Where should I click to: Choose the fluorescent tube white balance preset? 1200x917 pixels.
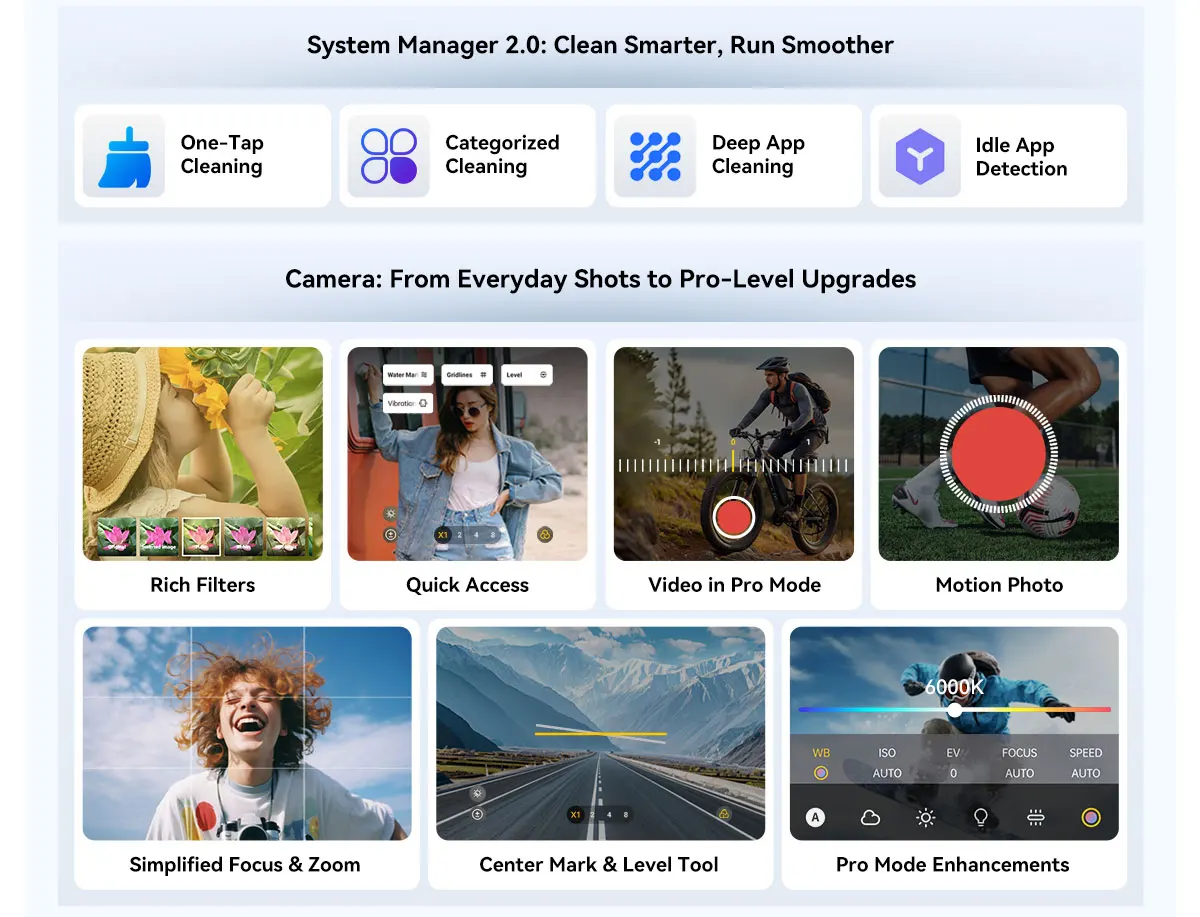pos(1036,817)
